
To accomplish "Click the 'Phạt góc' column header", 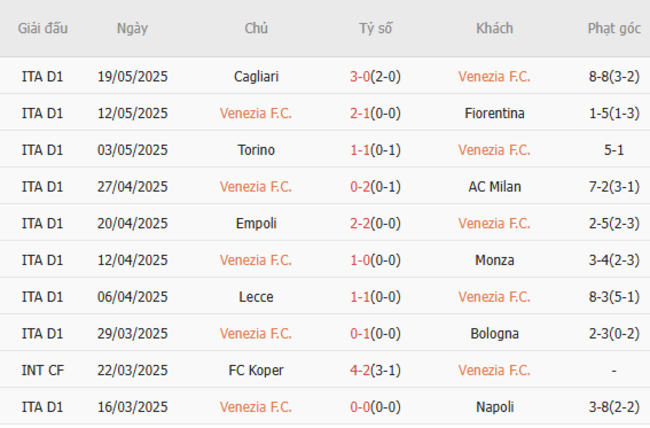I will click(614, 28).
